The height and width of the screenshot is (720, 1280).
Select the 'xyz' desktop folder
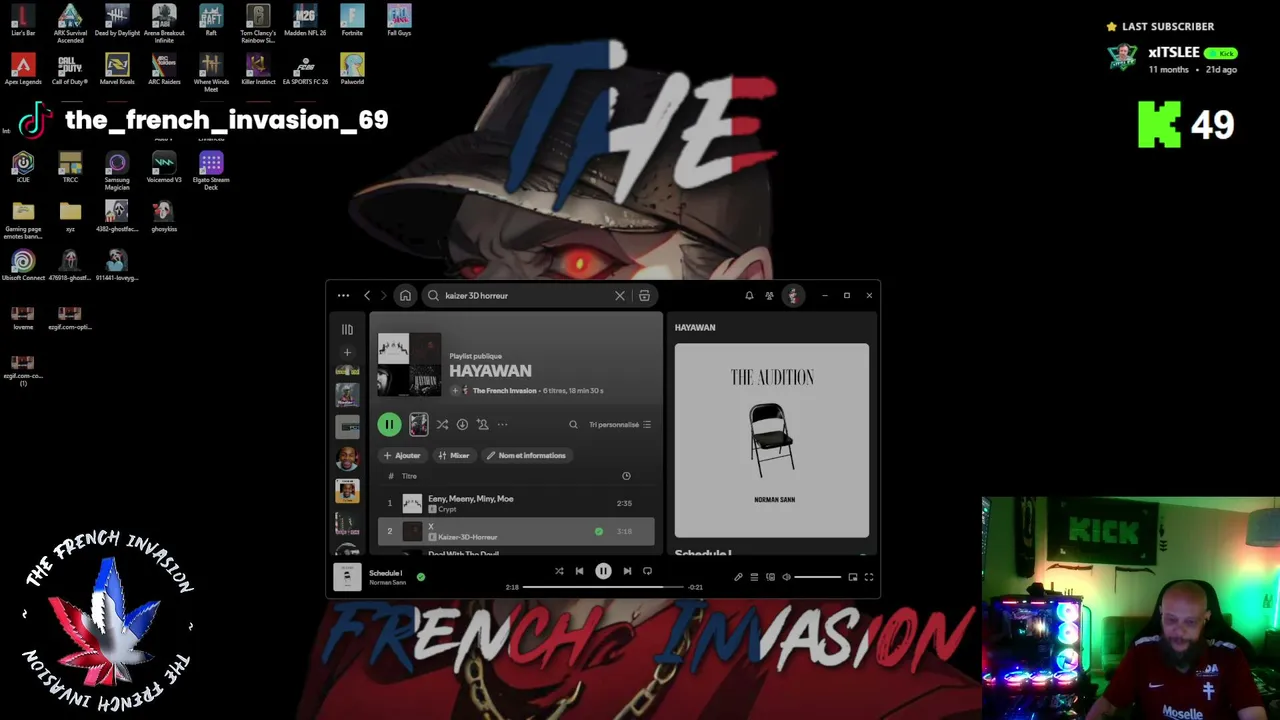[x=70, y=216]
